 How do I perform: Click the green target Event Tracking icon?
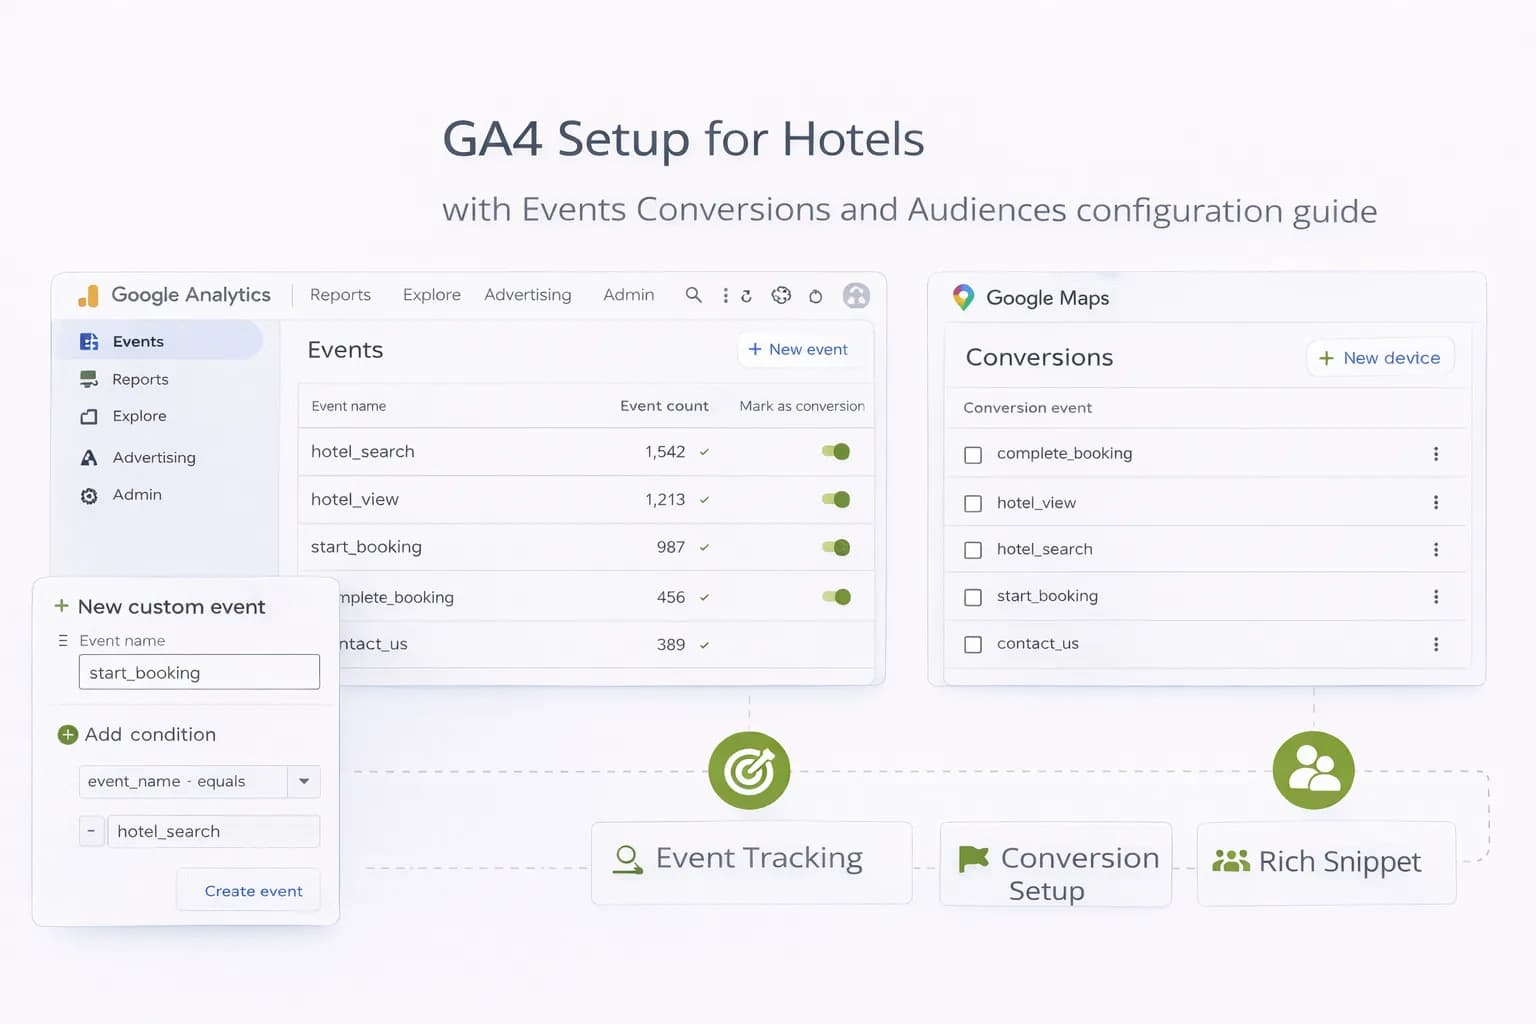point(749,770)
